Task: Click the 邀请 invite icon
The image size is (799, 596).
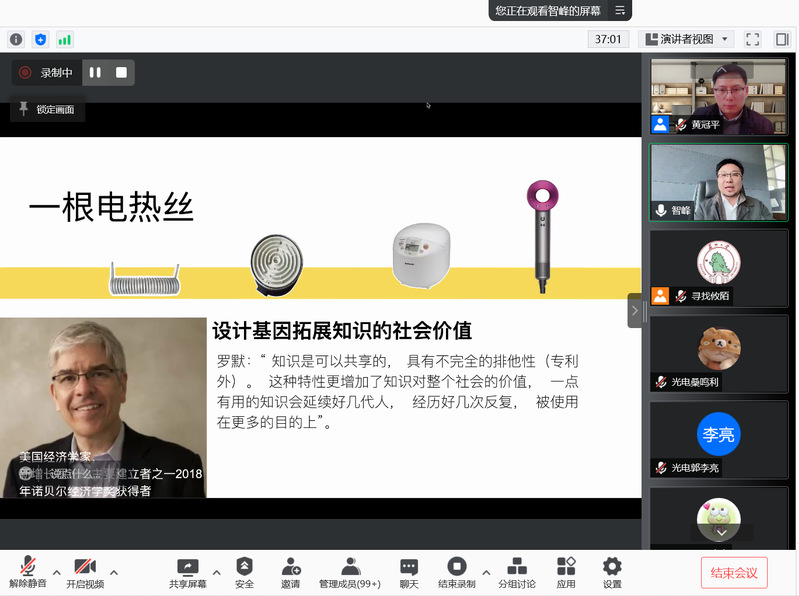Action: click(x=290, y=572)
